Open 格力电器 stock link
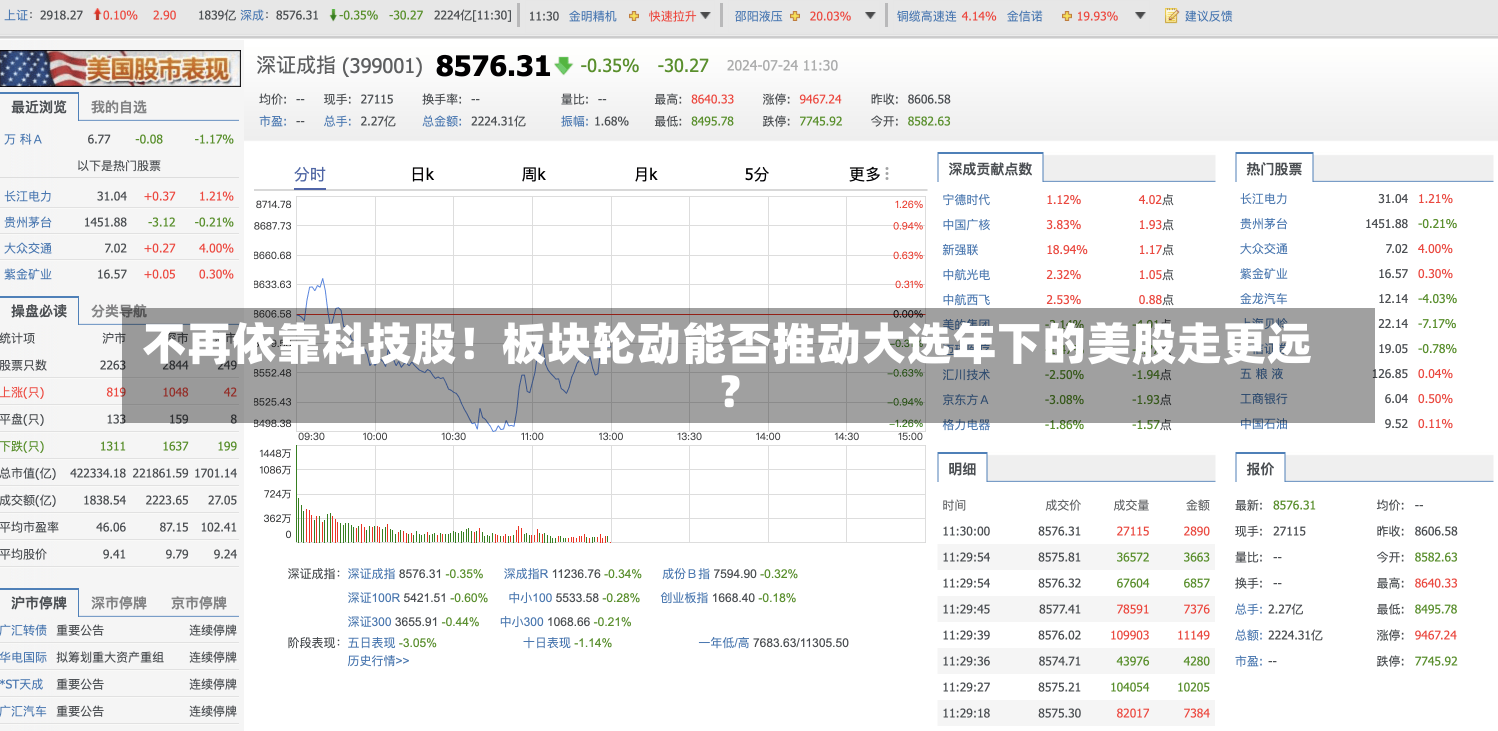The width and height of the screenshot is (1498, 731). point(966,424)
